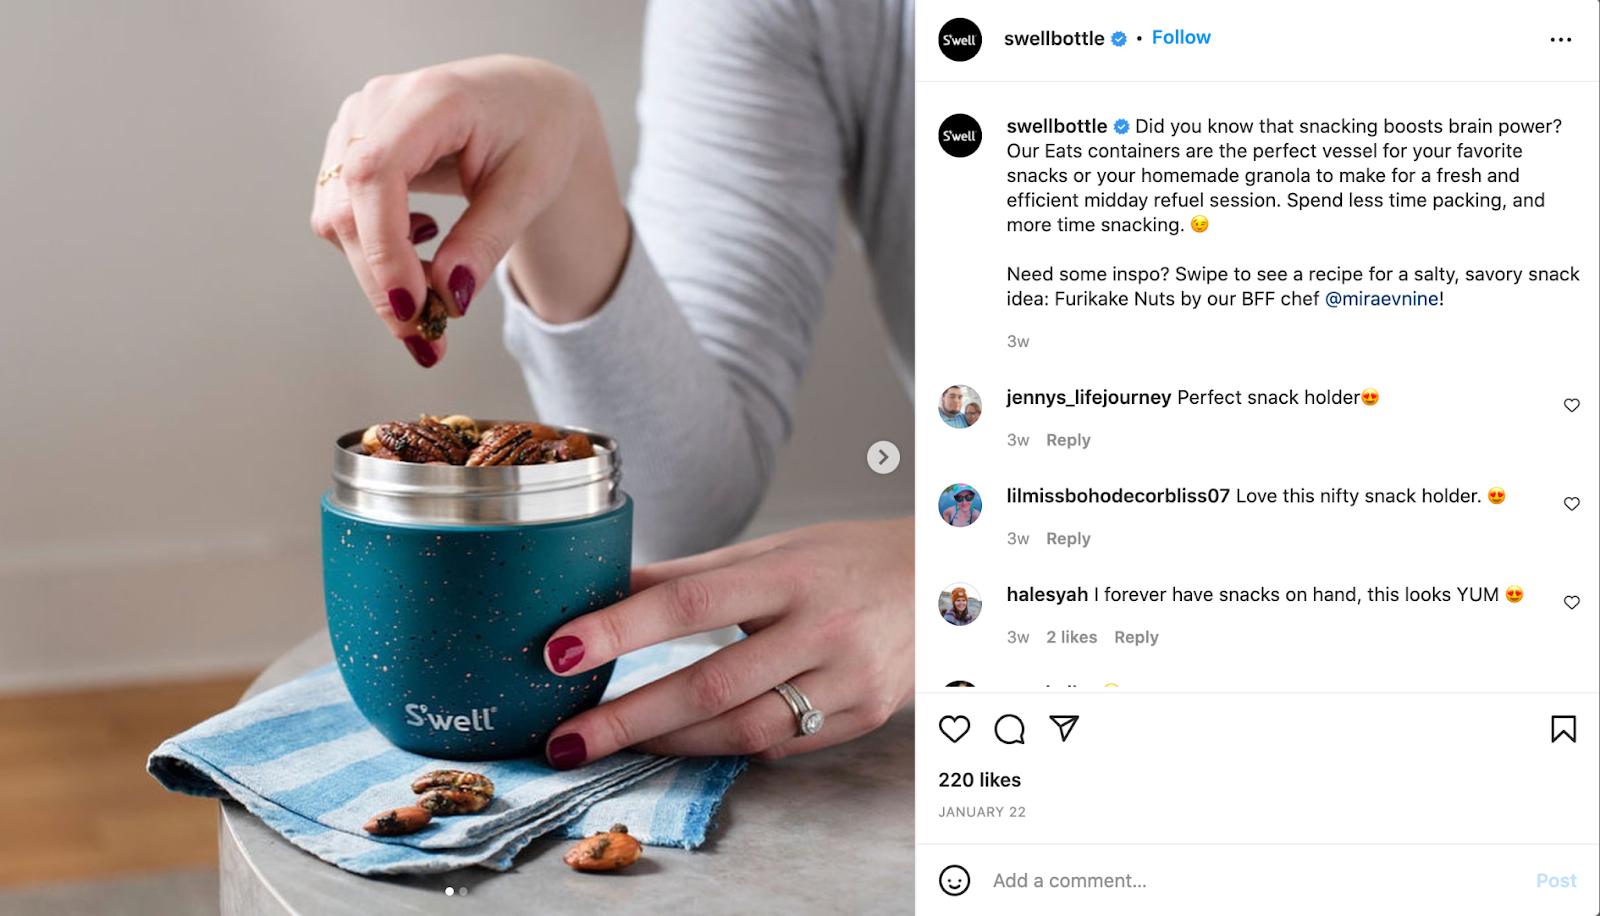
Task: Save the post with the bookmark icon
Action: (x=1563, y=729)
